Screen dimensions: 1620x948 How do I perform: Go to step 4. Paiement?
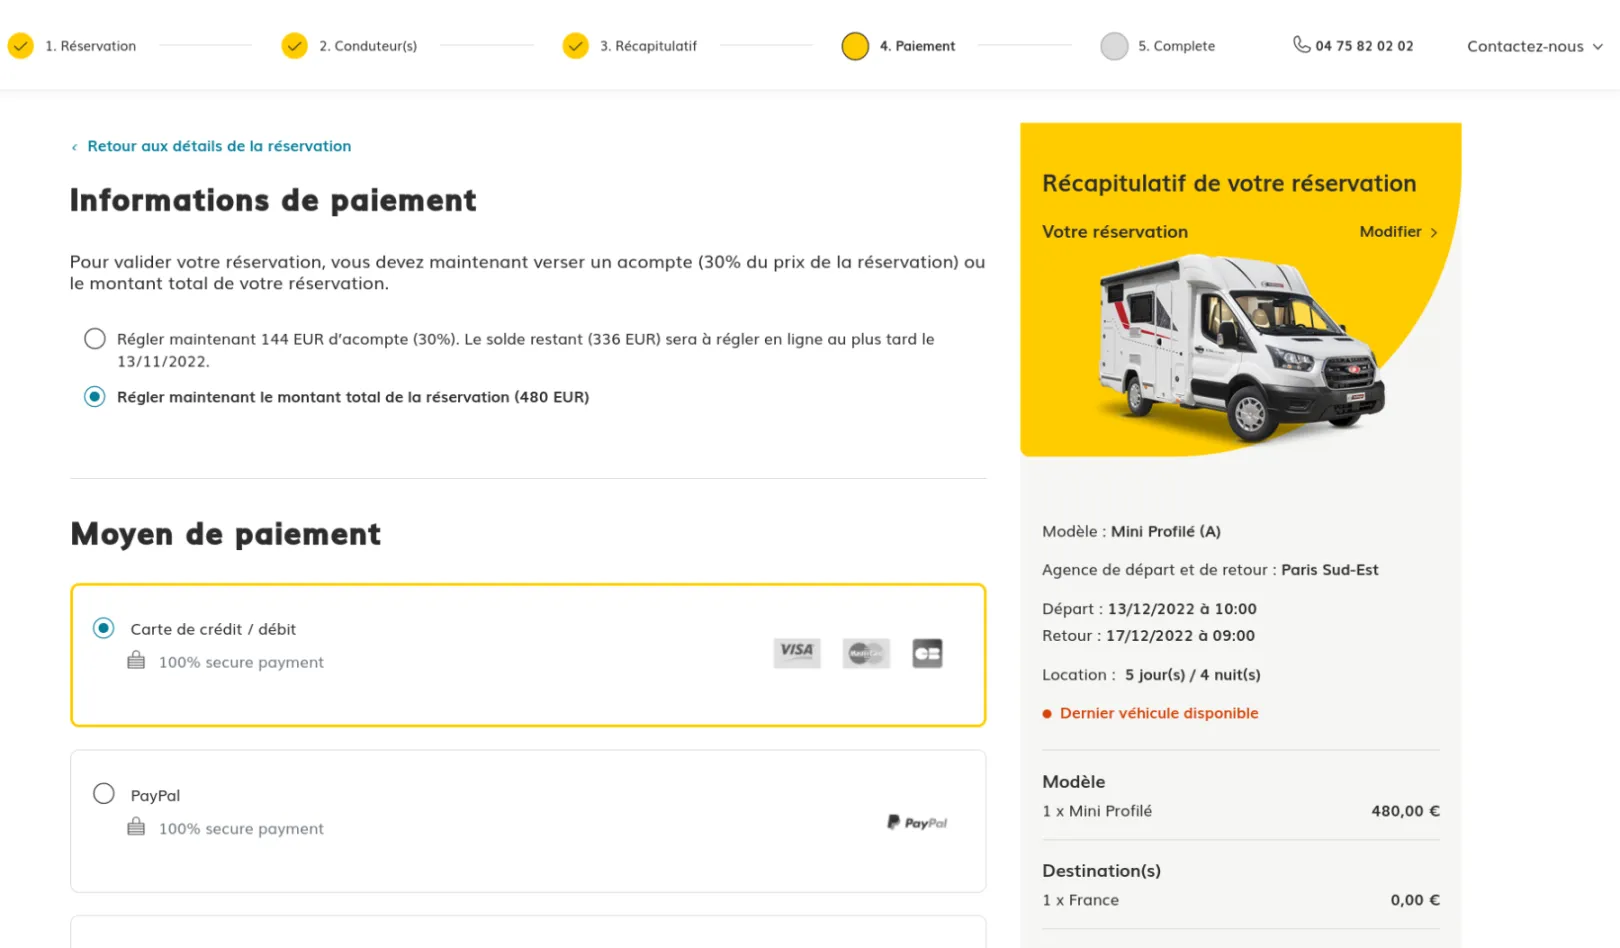[x=917, y=46]
